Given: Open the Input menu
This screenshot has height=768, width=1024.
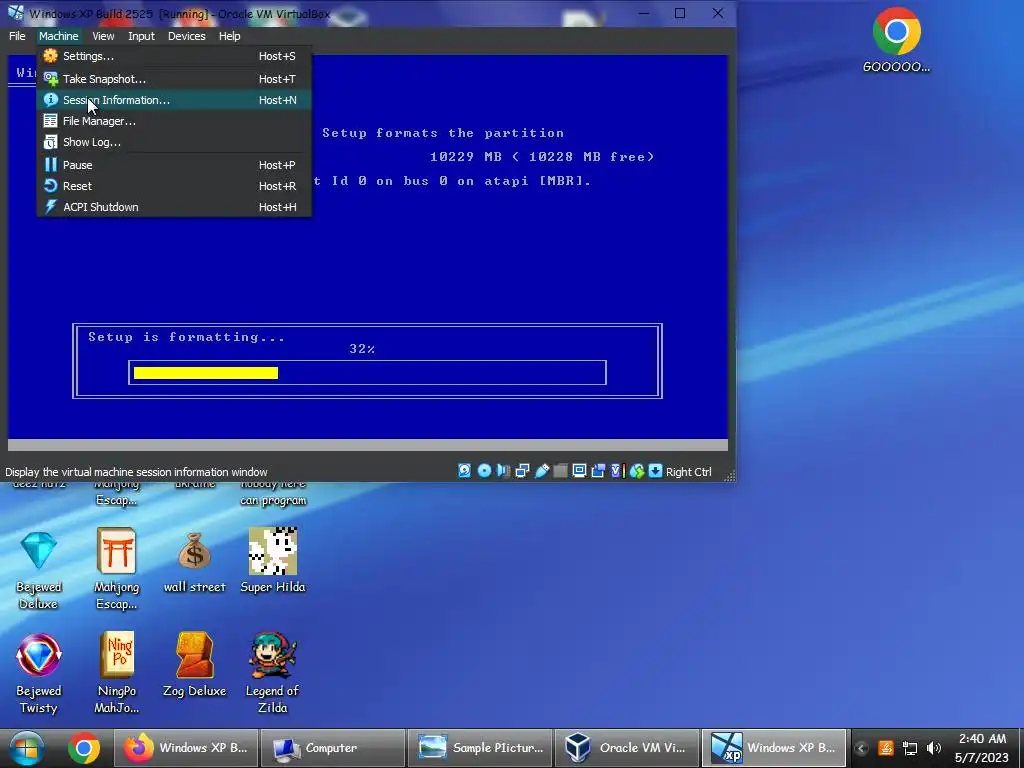Looking at the screenshot, I should [x=141, y=36].
